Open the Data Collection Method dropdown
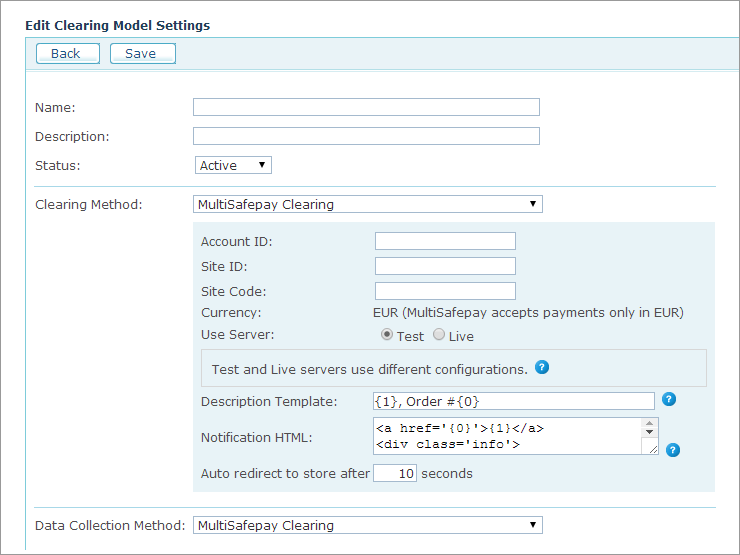Image resolution: width=740 pixels, height=555 pixels. click(367, 525)
